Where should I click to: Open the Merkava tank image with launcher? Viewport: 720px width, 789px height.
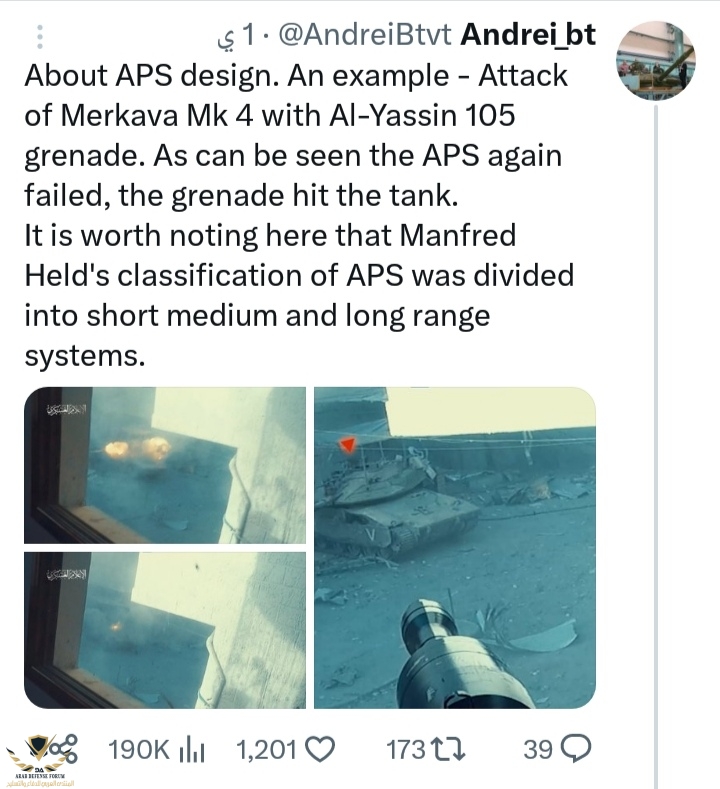[x=455, y=548]
